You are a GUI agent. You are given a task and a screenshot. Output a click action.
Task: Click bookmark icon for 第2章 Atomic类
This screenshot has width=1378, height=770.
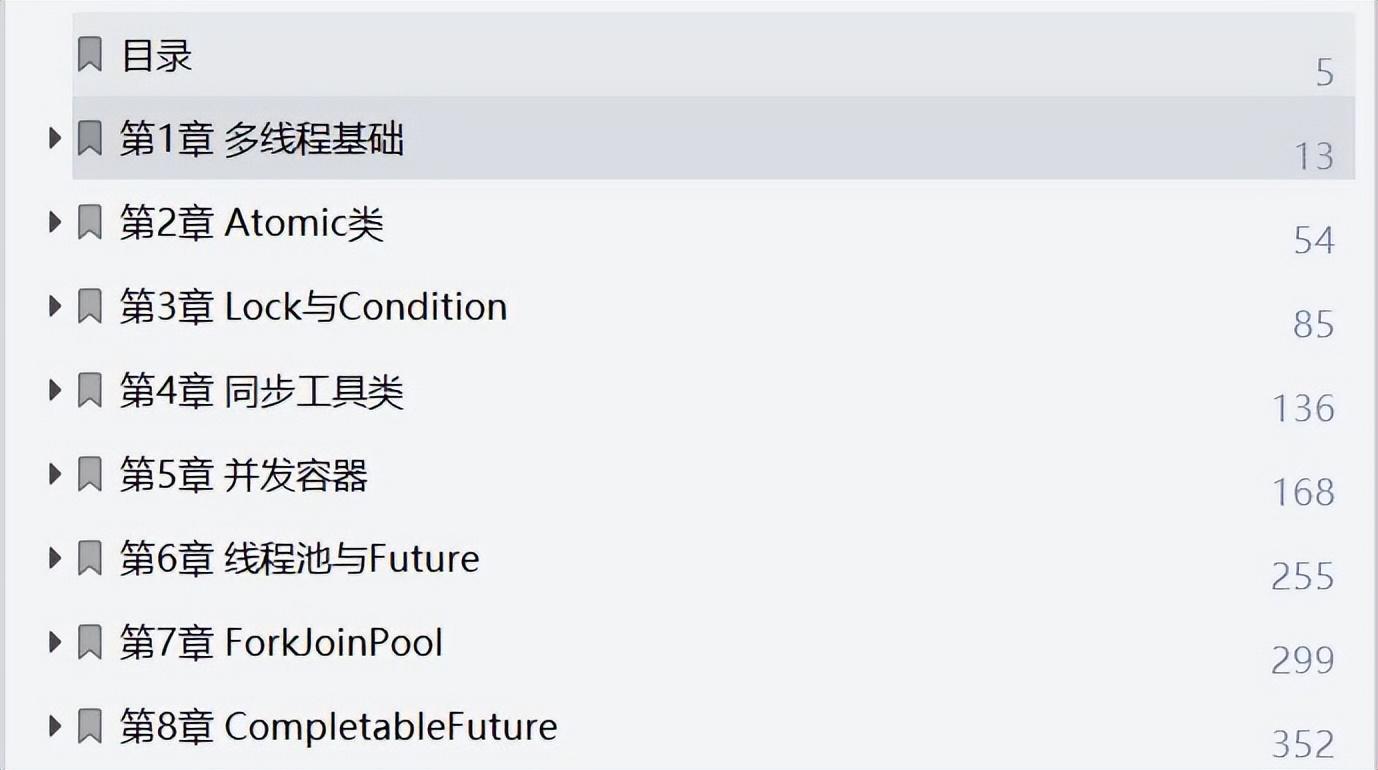(90, 222)
